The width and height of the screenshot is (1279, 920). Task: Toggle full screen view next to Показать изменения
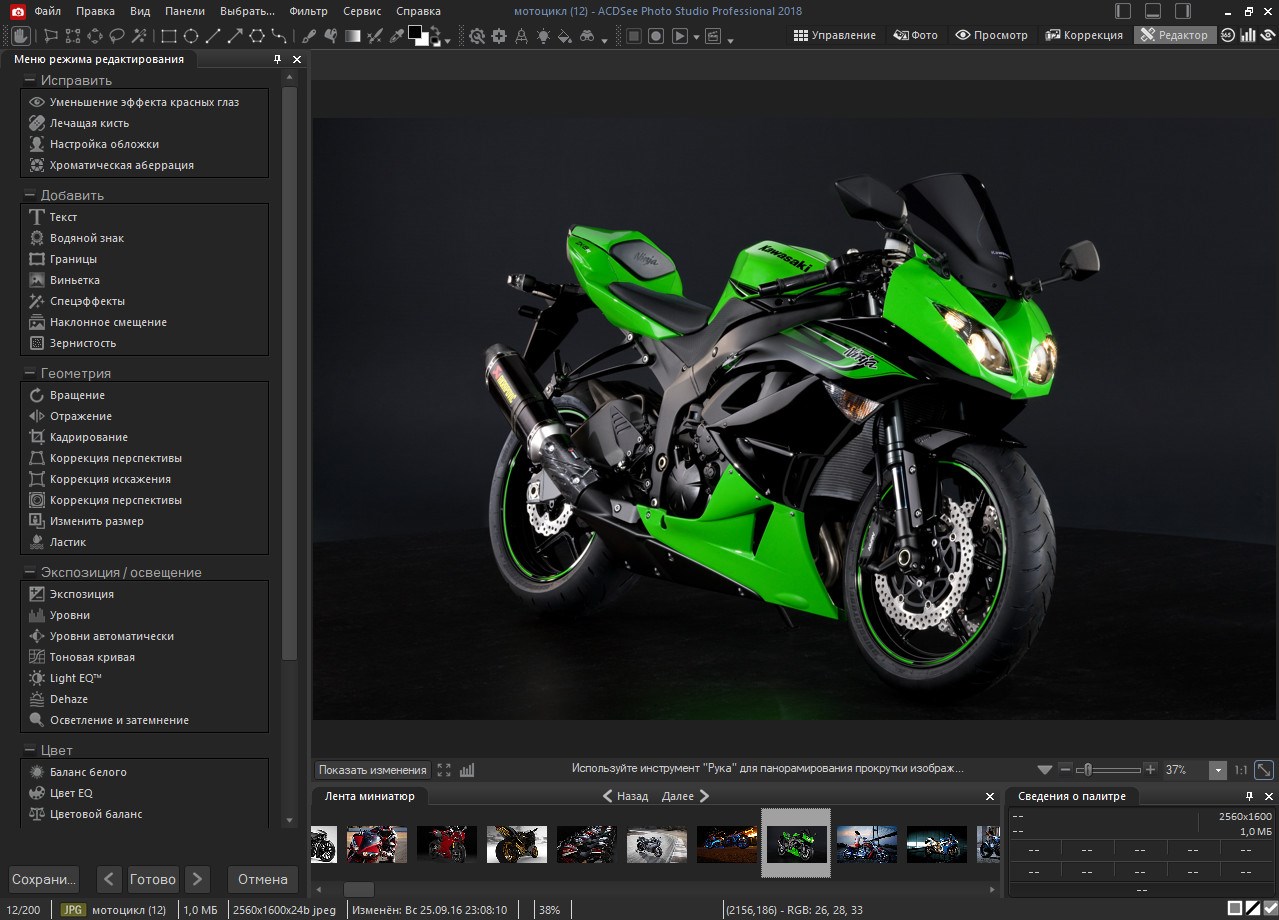pyautogui.click(x=444, y=770)
